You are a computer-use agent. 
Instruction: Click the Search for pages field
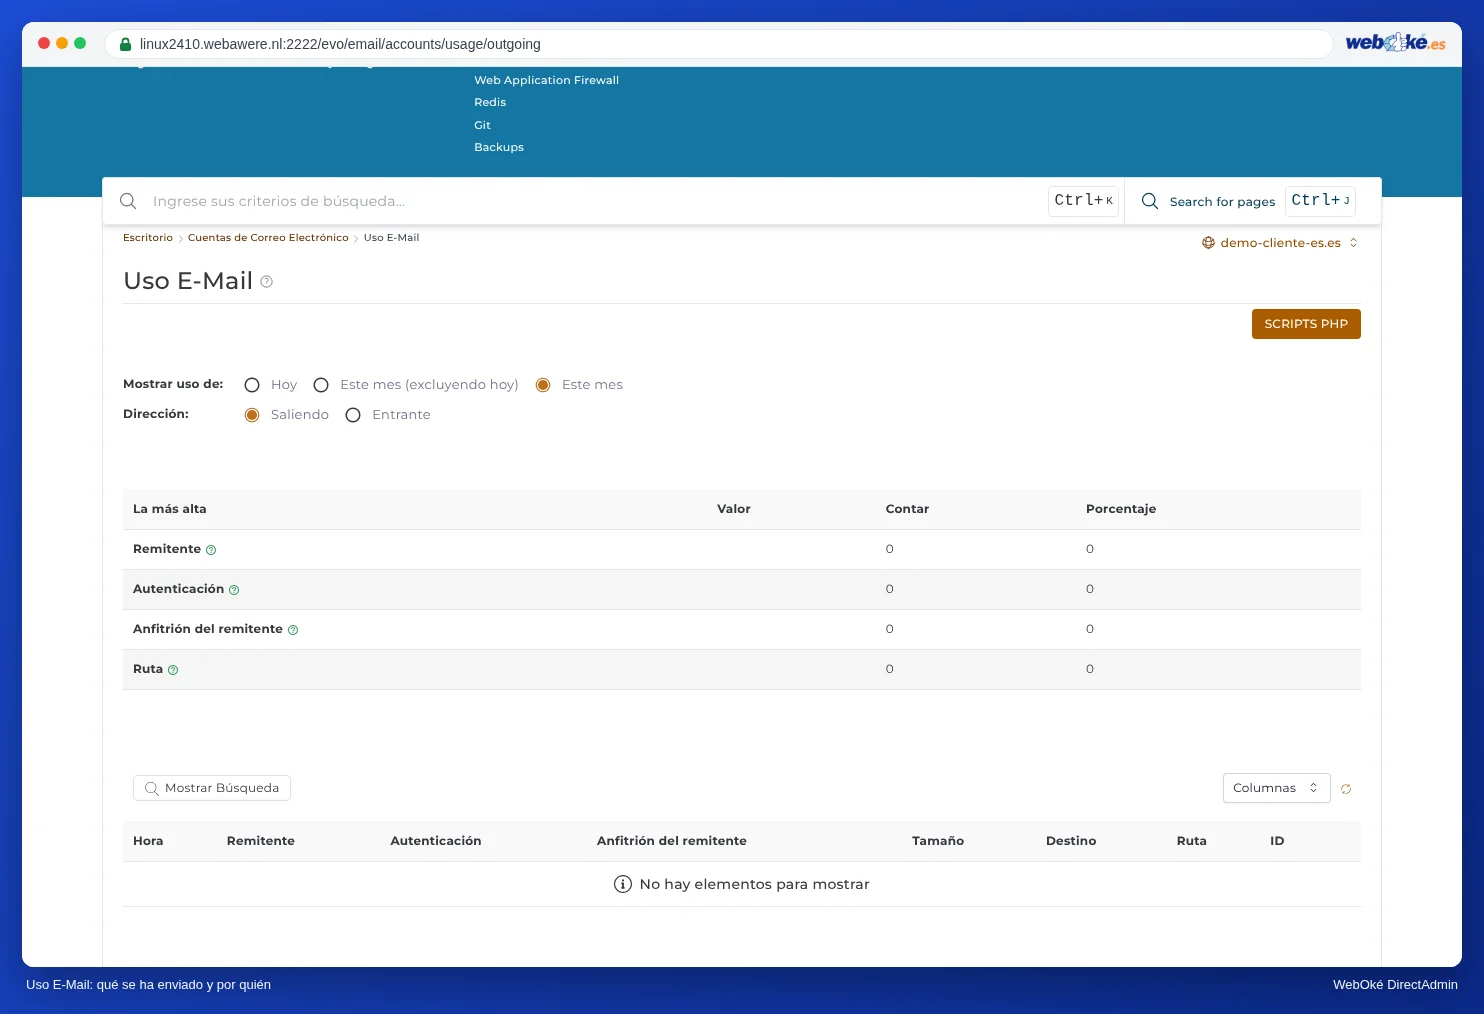(x=1222, y=202)
